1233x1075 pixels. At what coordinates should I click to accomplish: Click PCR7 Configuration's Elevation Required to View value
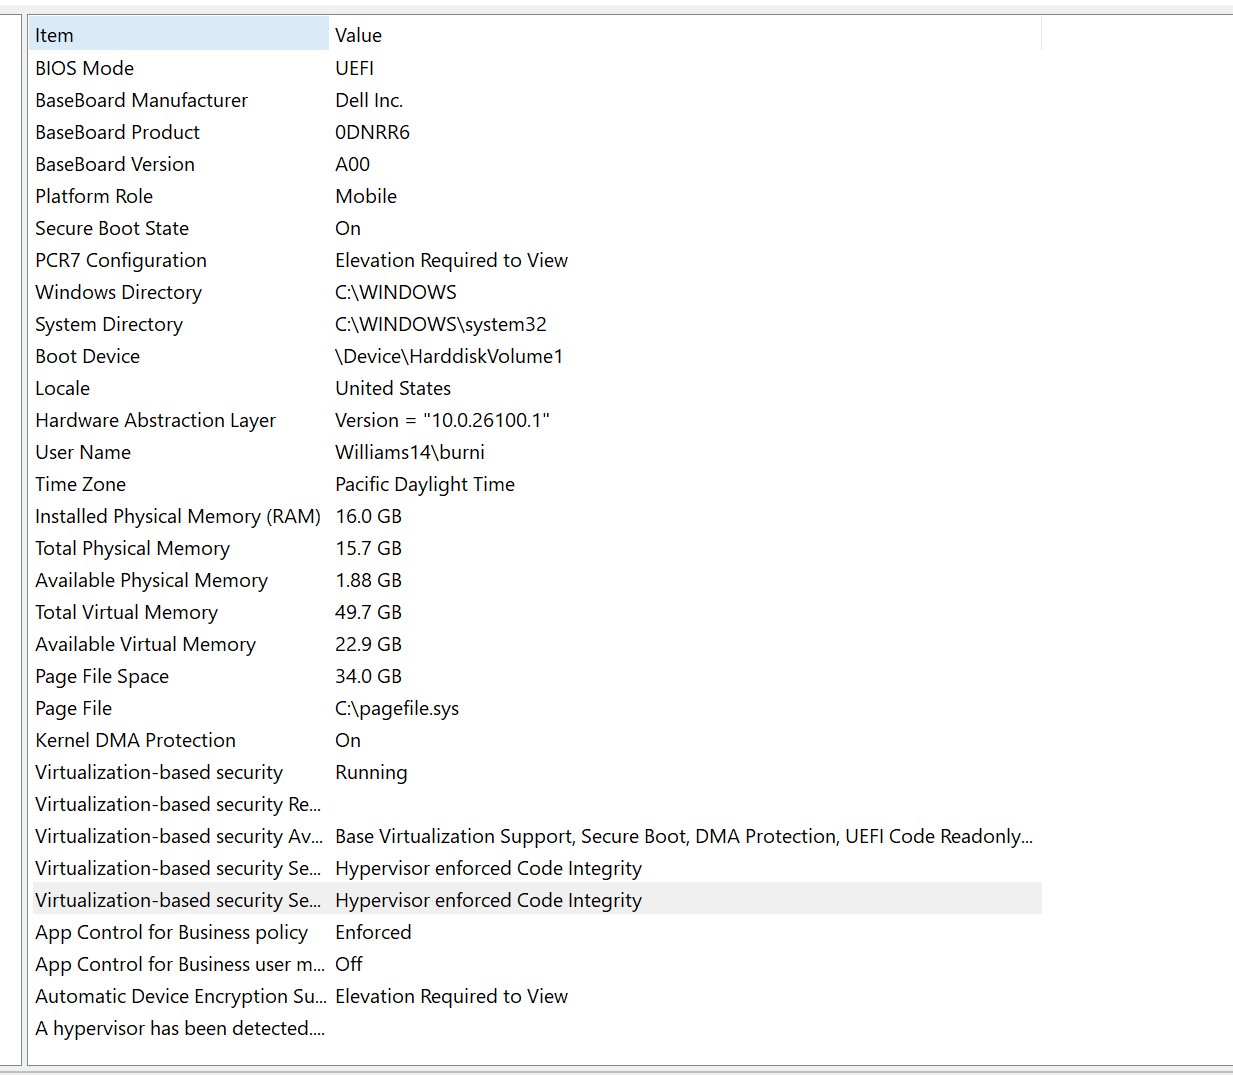point(451,260)
